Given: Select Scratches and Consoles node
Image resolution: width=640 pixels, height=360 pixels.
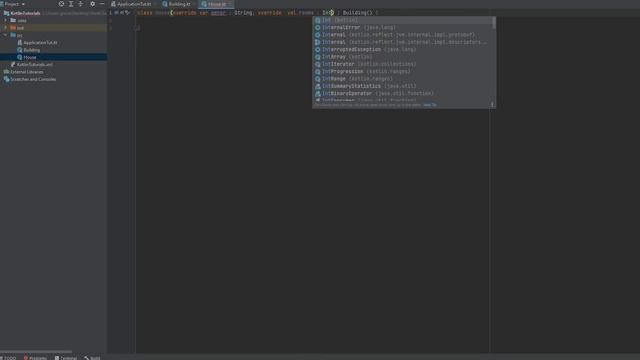Looking at the screenshot, I should pyautogui.click(x=33, y=79).
